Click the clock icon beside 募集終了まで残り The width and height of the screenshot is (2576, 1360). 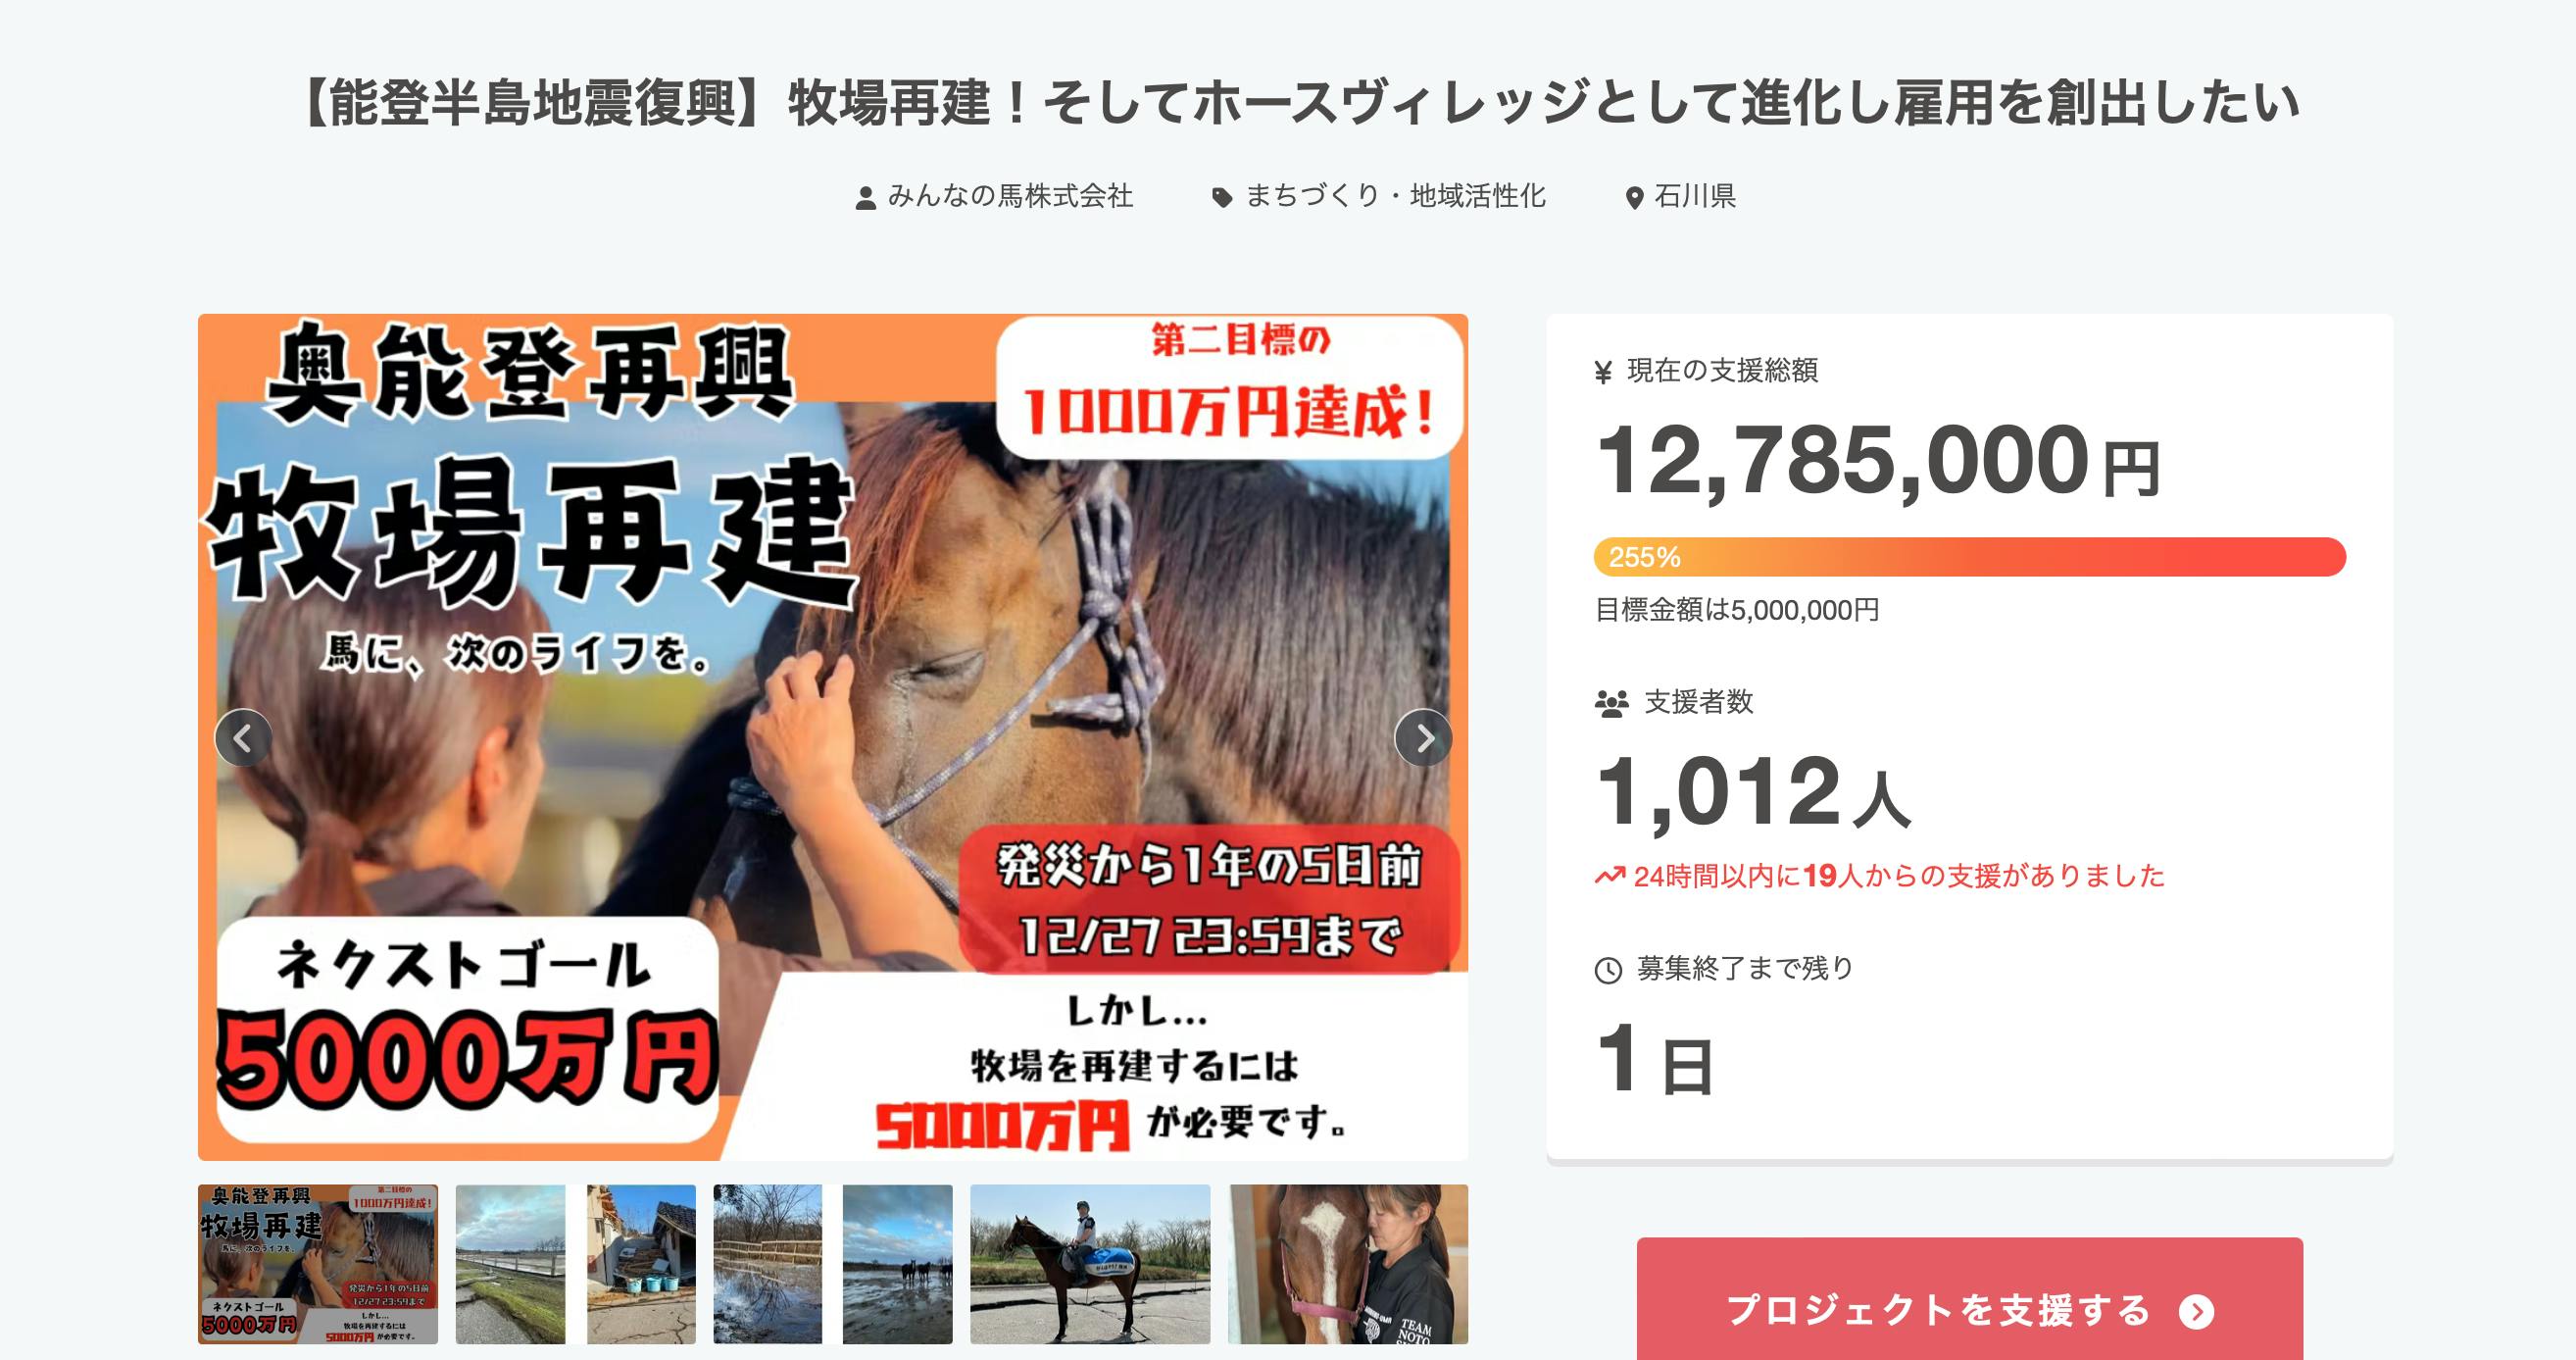coord(1608,970)
